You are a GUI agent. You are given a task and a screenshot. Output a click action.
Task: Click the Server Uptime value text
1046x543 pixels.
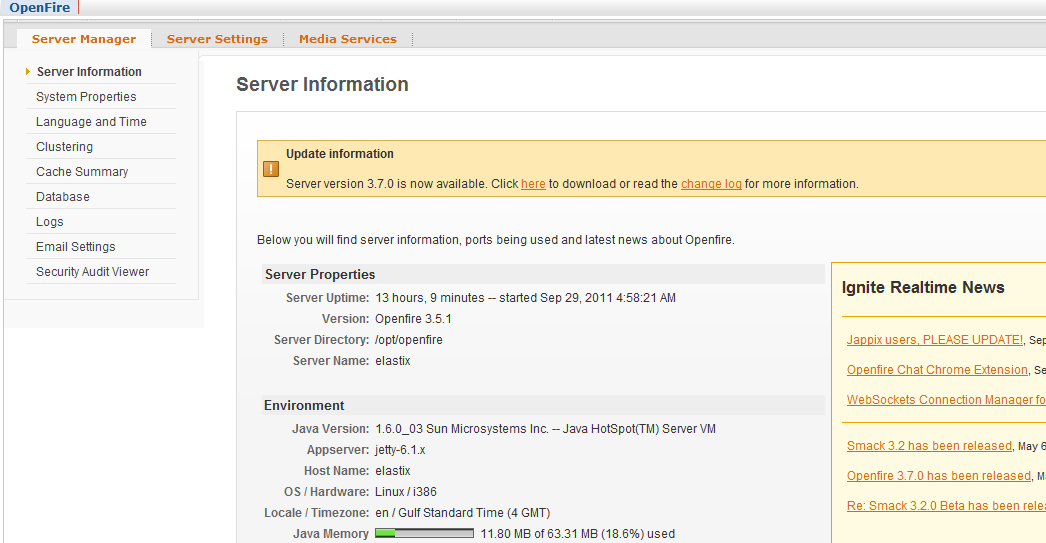[525, 298]
